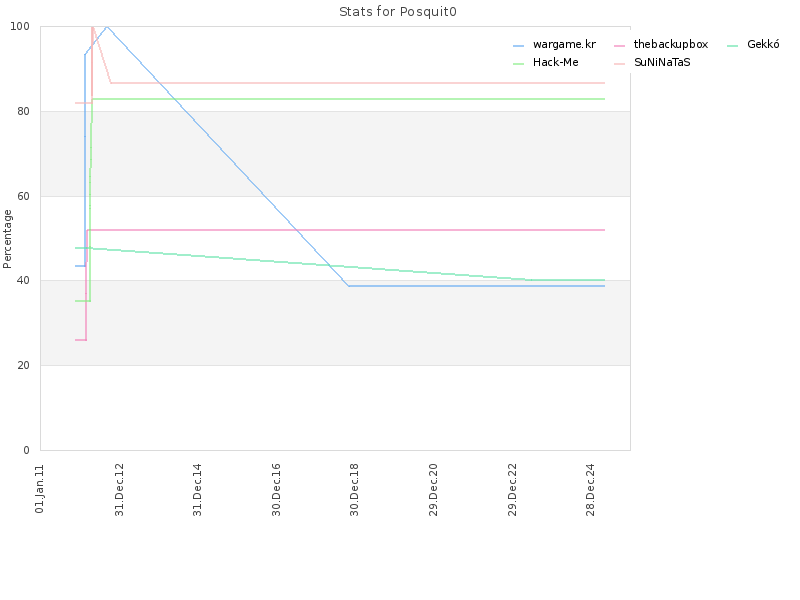Toggle the Hack-Me legend entry
800x600 pixels.
click(x=546, y=63)
